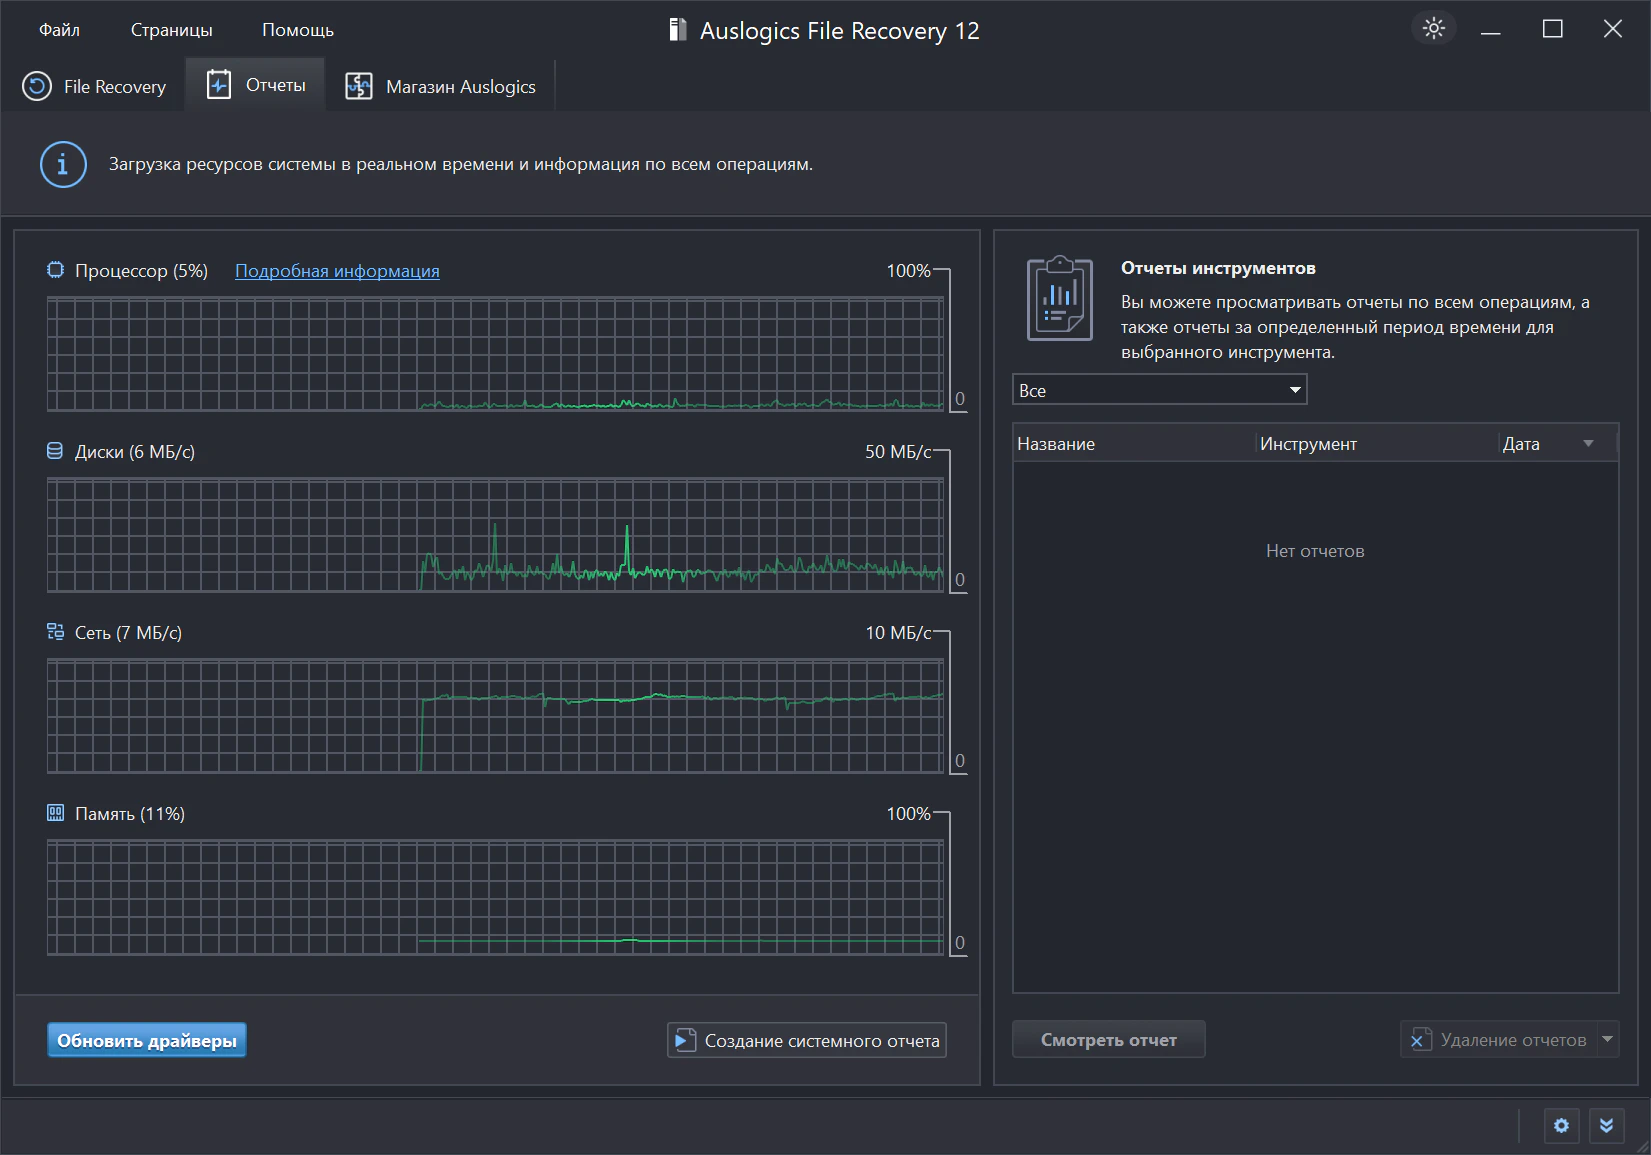
Task: Open the Страницы menu
Action: pyautogui.click(x=171, y=30)
